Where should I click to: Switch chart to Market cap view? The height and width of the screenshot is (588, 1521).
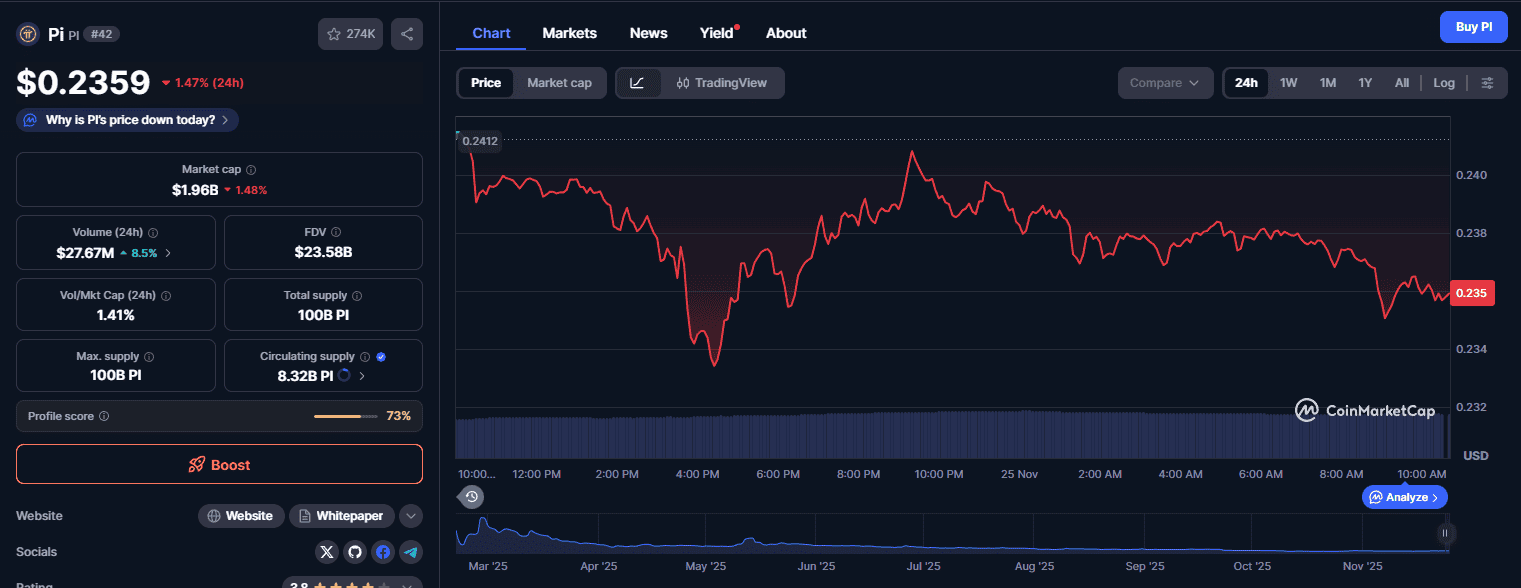point(559,83)
